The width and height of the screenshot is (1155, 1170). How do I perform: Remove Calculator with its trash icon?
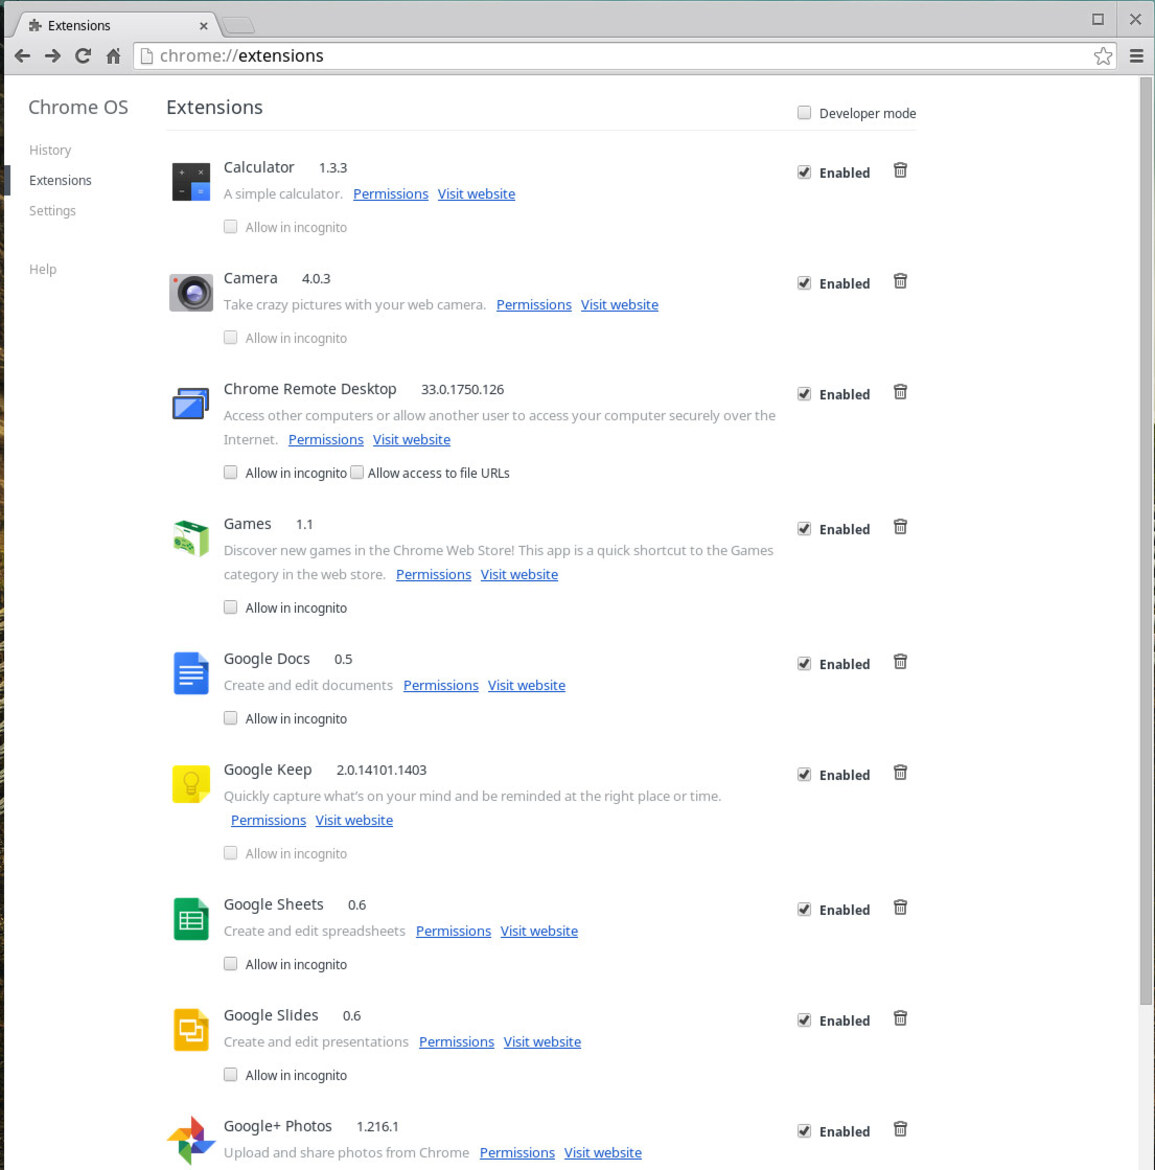(901, 171)
